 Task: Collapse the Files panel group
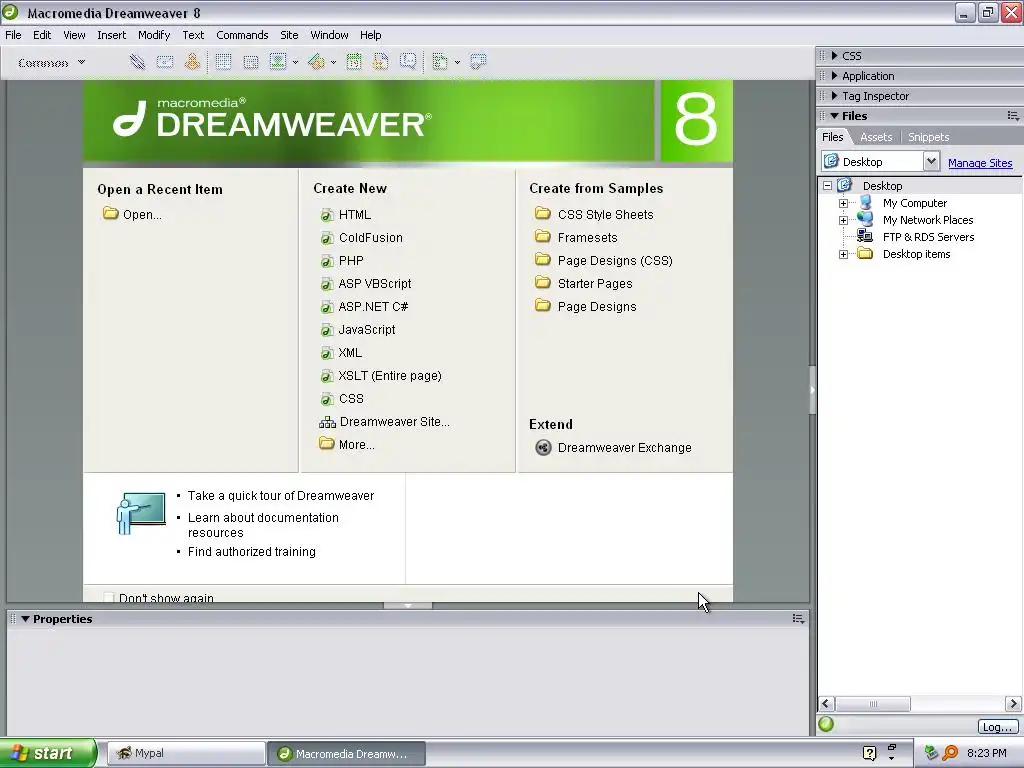coord(834,116)
